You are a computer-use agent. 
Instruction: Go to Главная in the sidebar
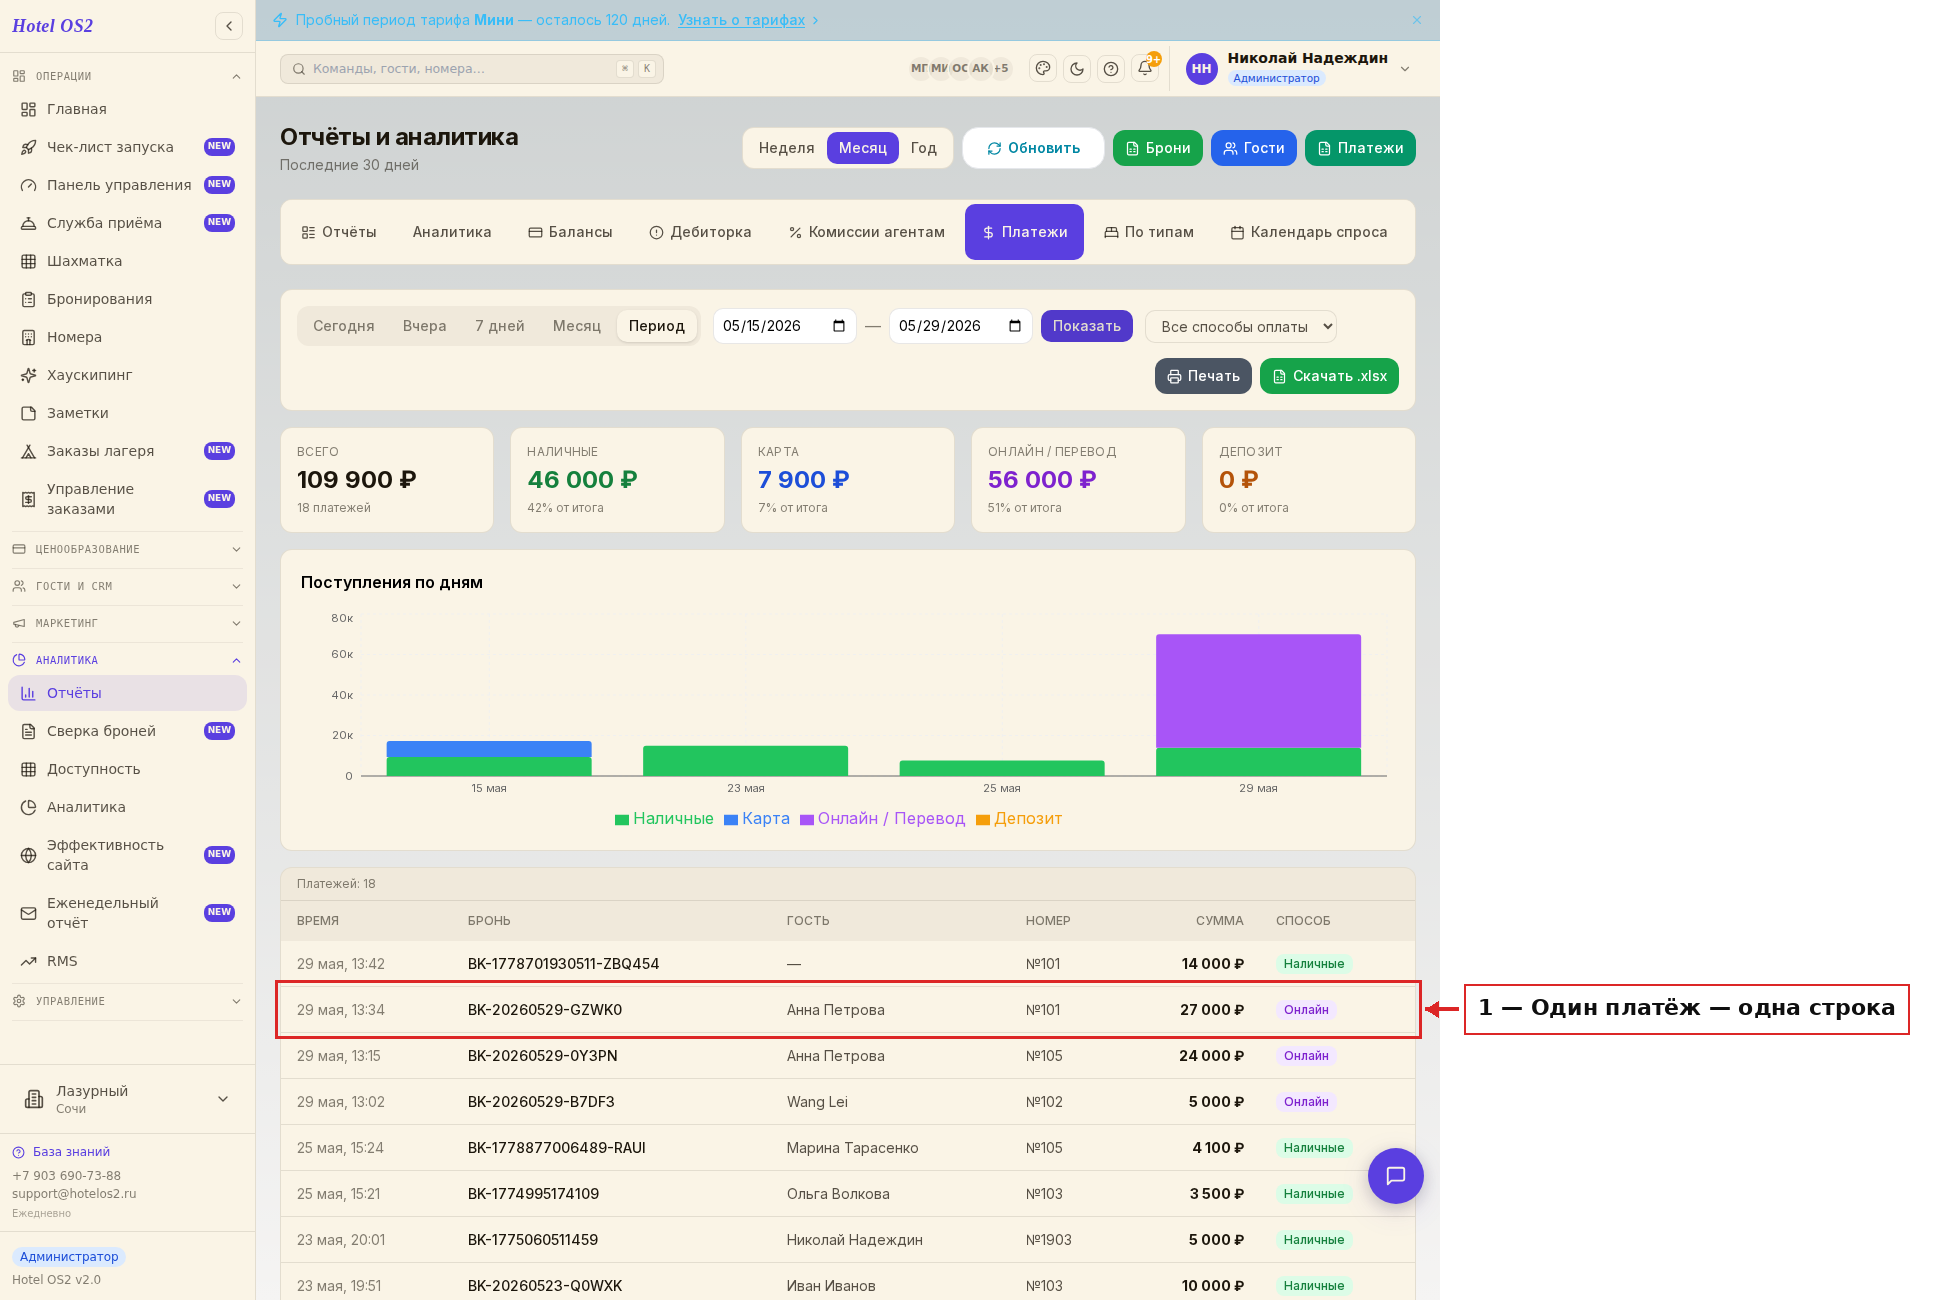[127, 109]
